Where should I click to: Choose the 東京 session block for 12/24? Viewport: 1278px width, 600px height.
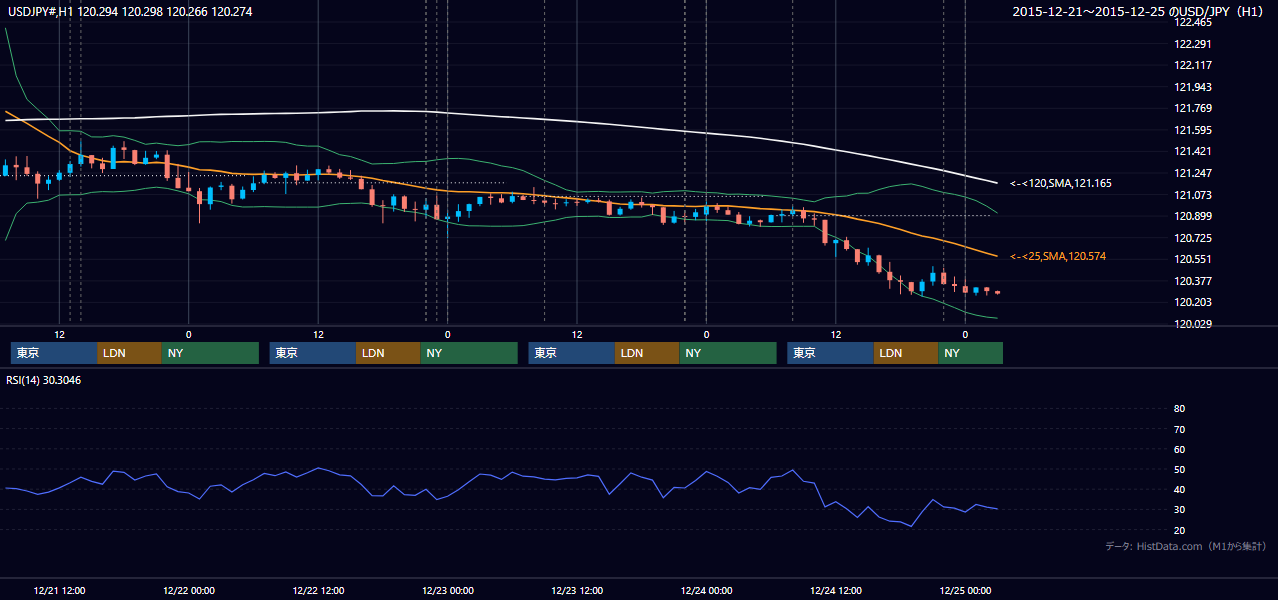[831, 353]
